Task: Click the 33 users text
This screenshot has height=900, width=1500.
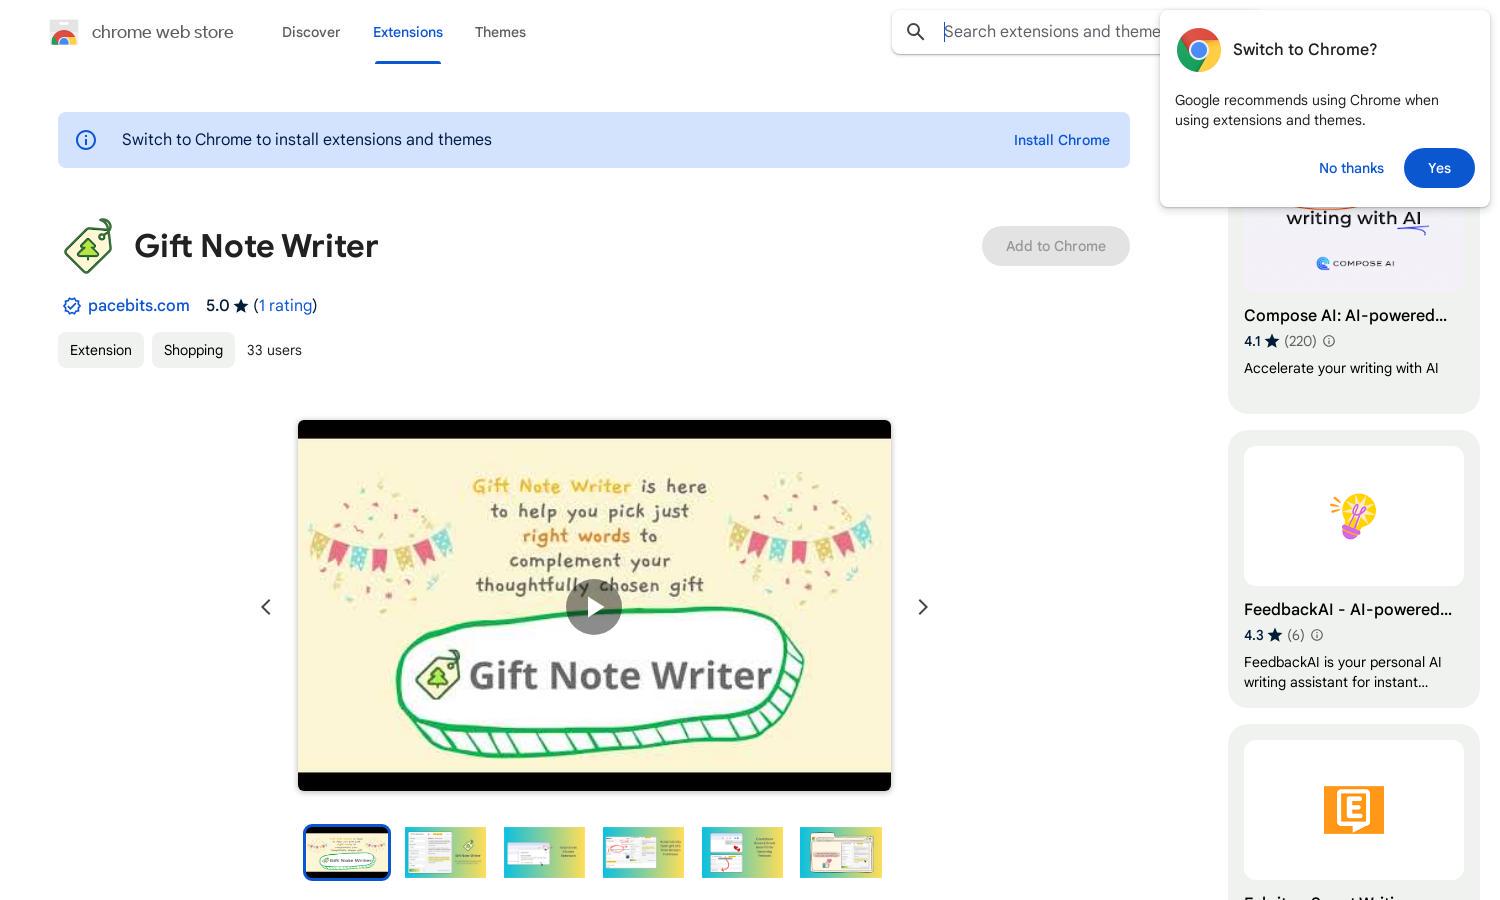Action: (x=274, y=350)
